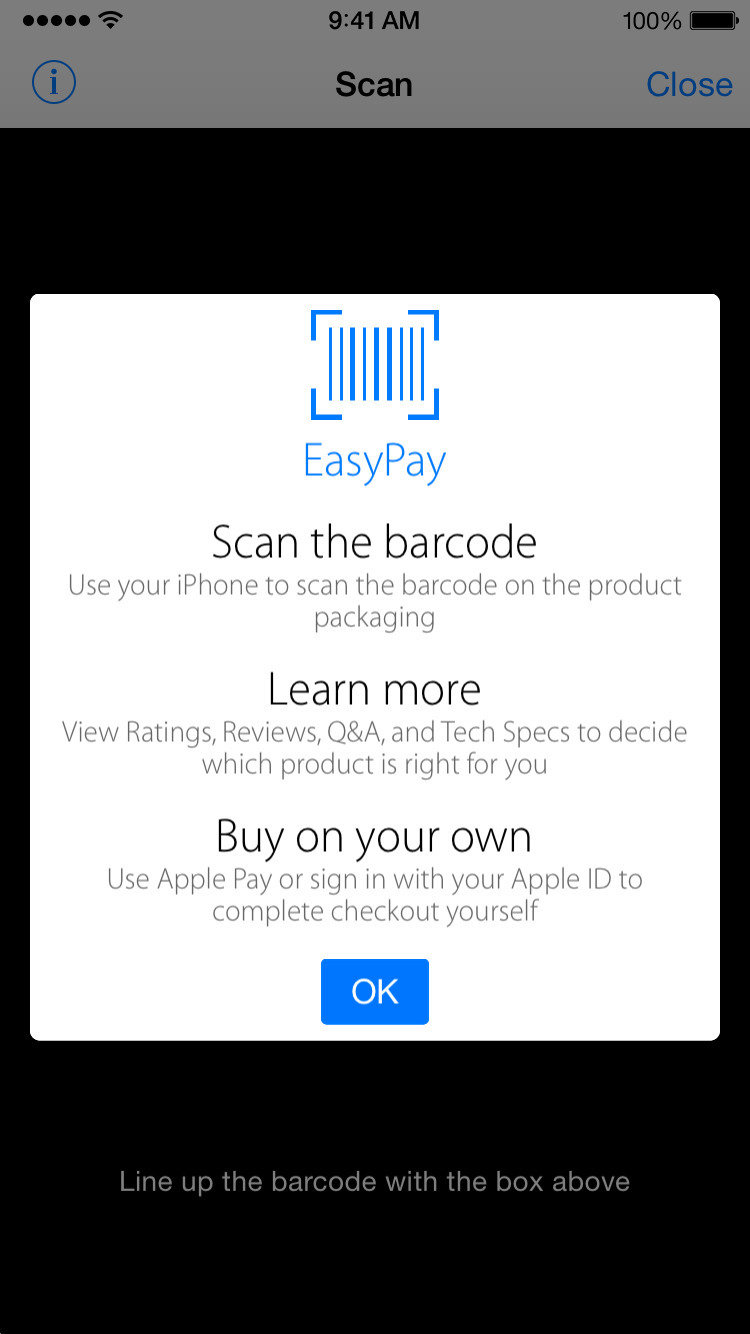This screenshot has height=1334, width=750.
Task: Tap the Learn more heading
Action: pos(375,690)
